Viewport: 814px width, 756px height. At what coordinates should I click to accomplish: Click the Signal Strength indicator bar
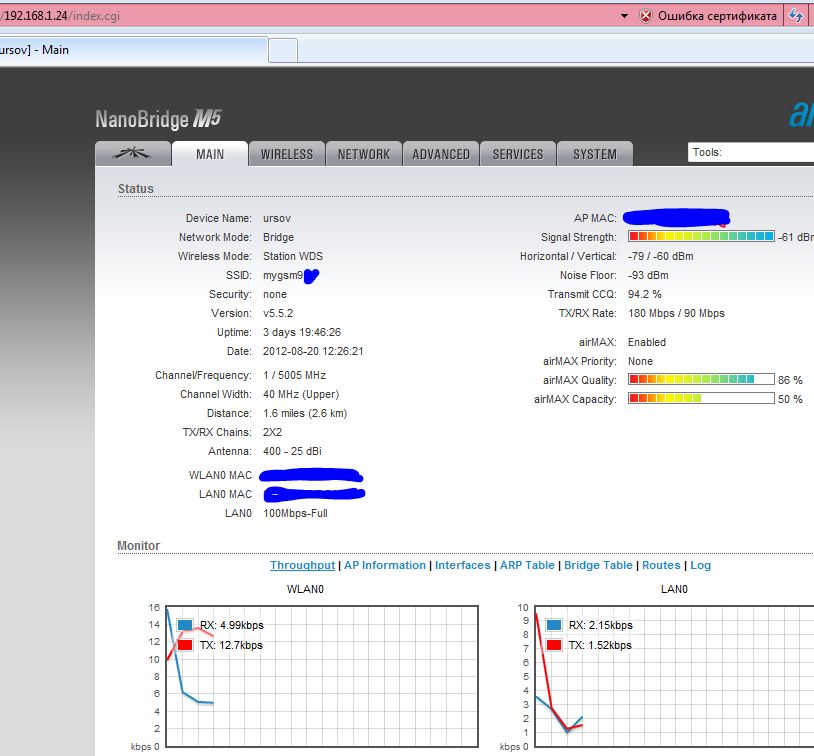click(x=701, y=237)
